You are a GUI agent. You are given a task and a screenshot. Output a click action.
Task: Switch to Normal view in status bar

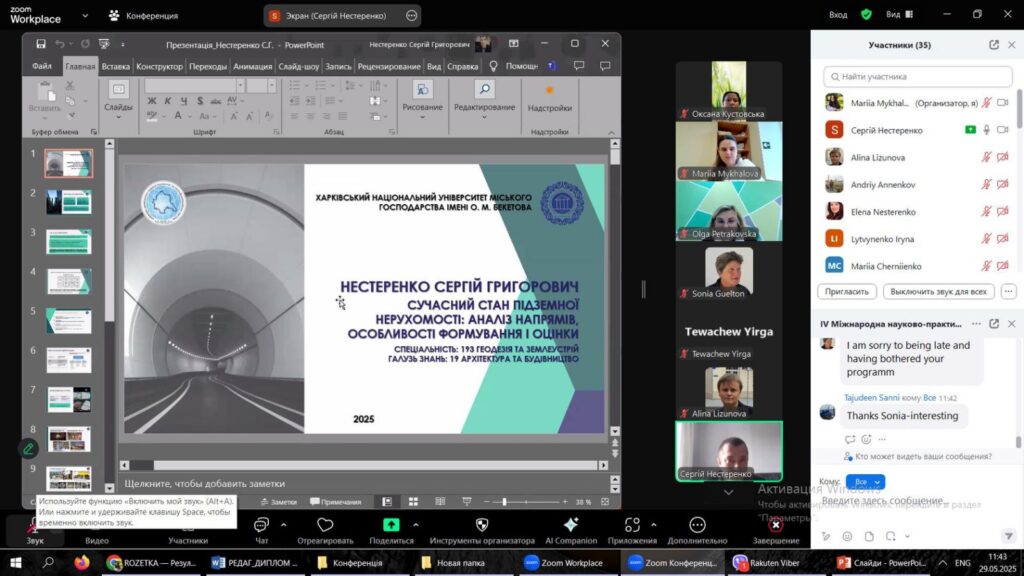click(387, 502)
